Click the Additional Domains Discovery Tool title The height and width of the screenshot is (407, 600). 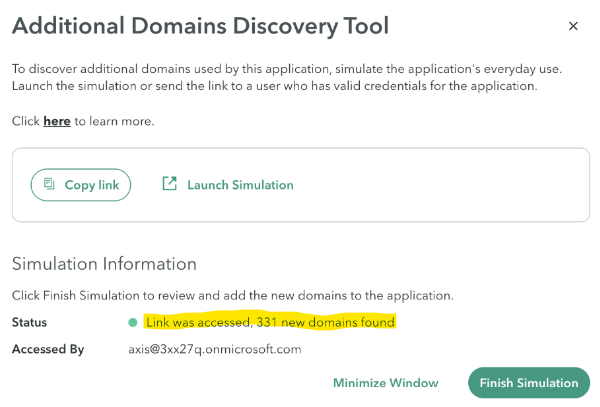coord(201,26)
